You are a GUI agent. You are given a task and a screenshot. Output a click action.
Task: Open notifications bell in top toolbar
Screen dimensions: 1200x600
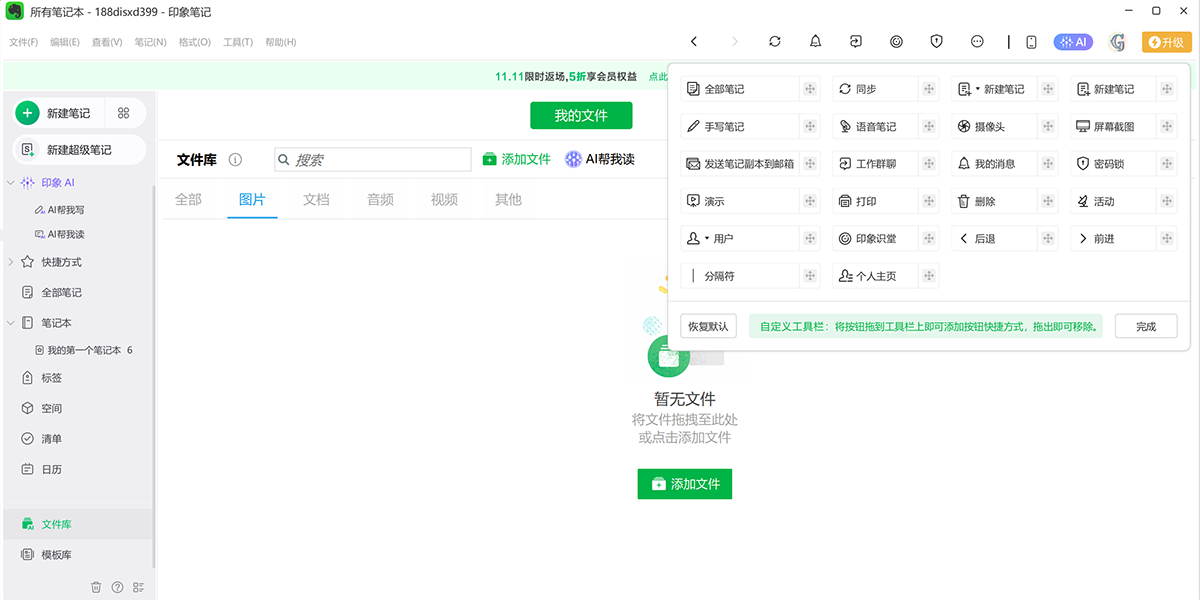pos(815,42)
